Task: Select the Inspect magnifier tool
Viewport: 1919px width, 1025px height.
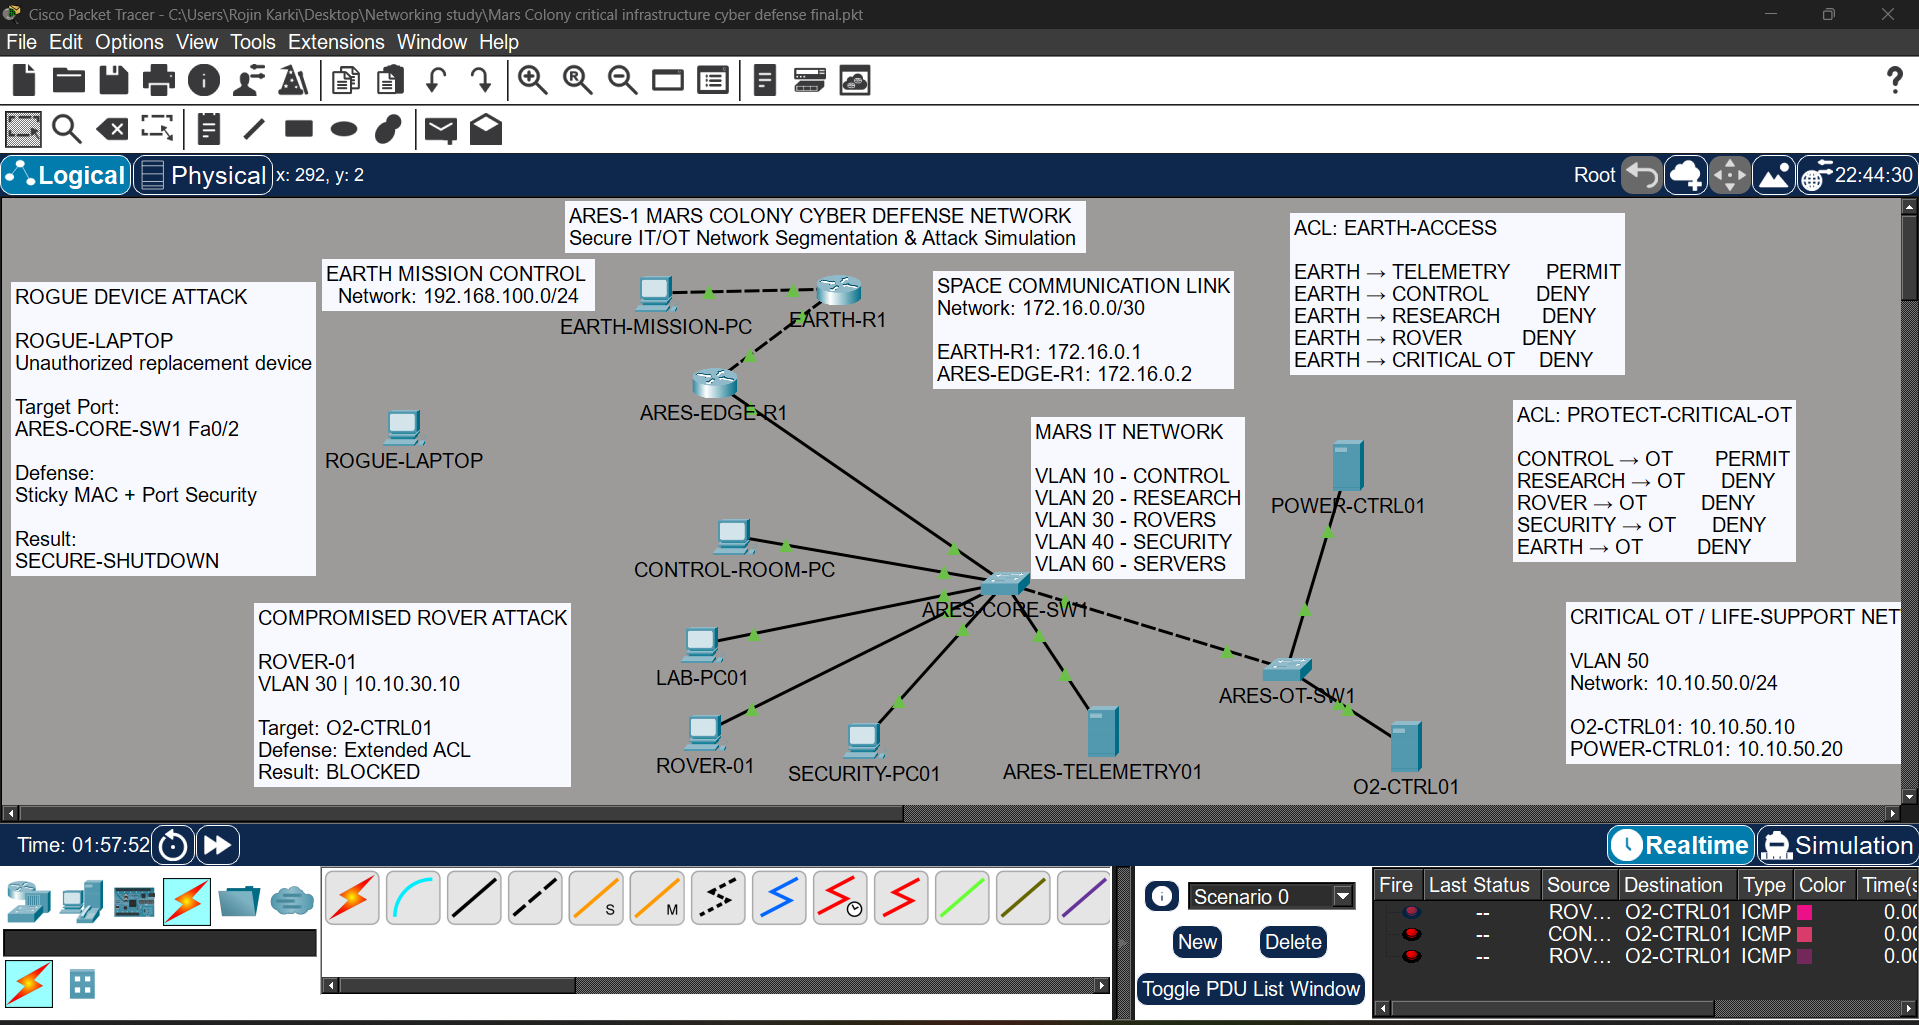Action: [66, 129]
